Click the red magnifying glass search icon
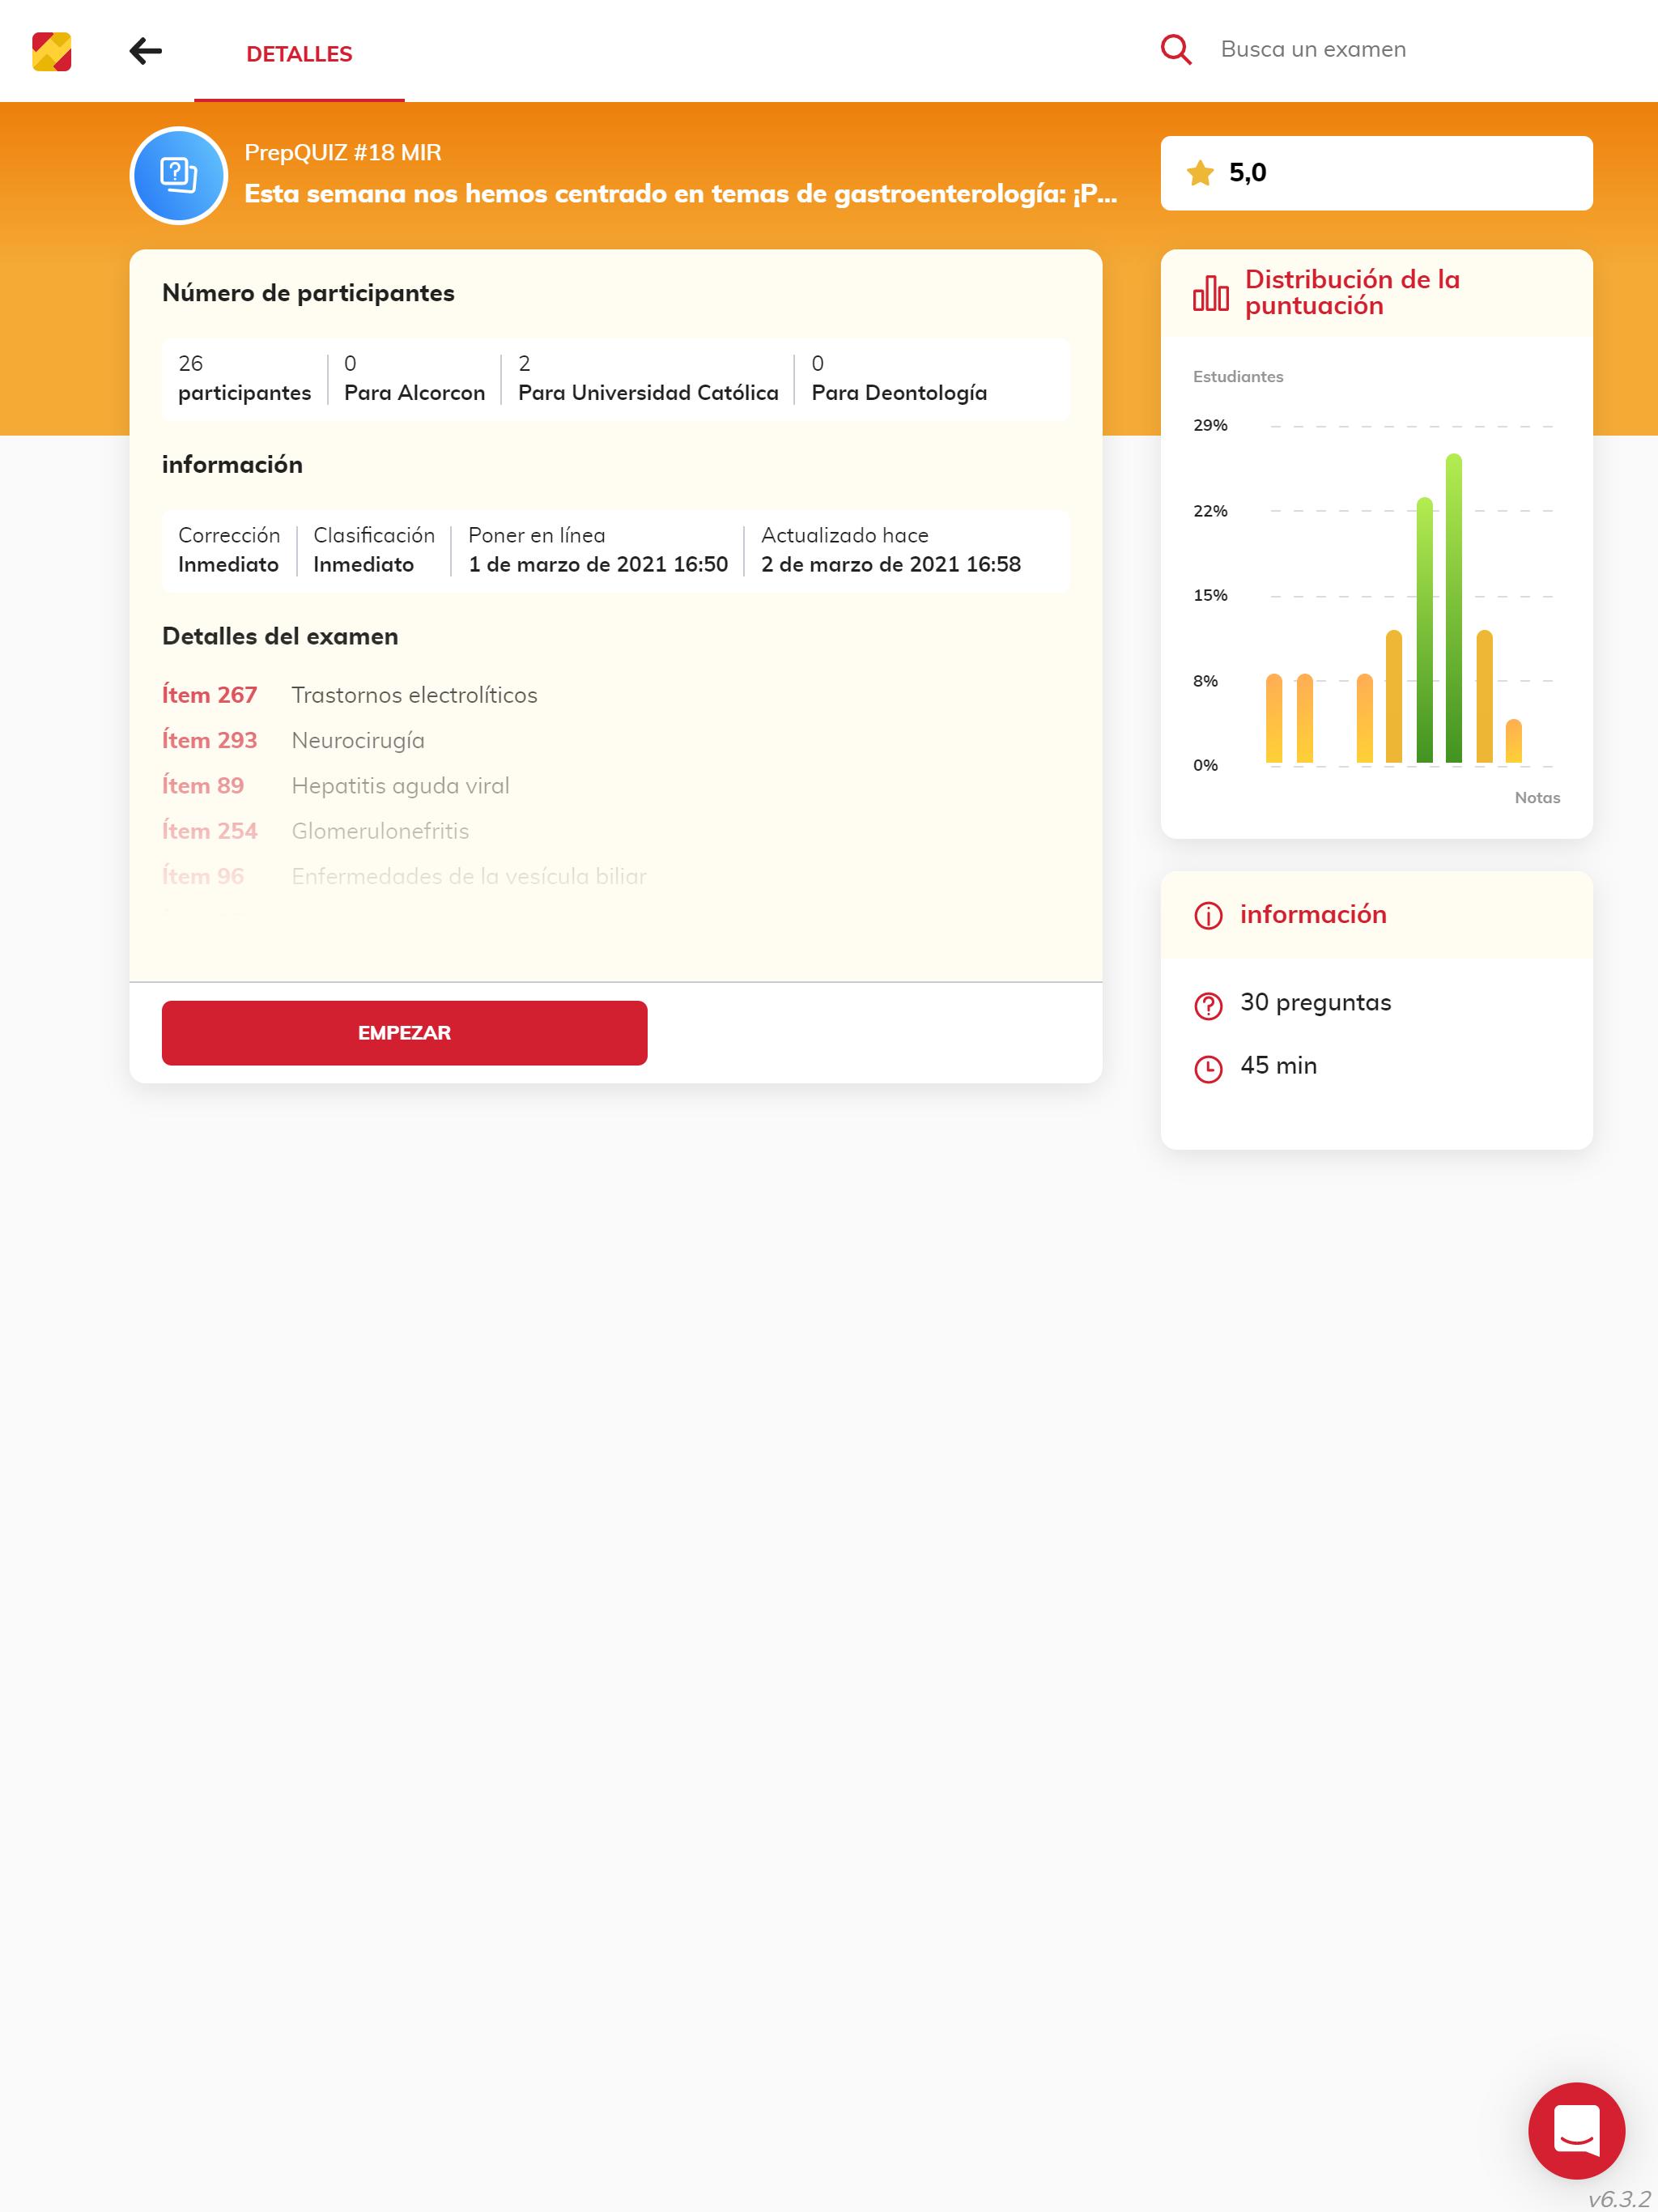 [1176, 50]
